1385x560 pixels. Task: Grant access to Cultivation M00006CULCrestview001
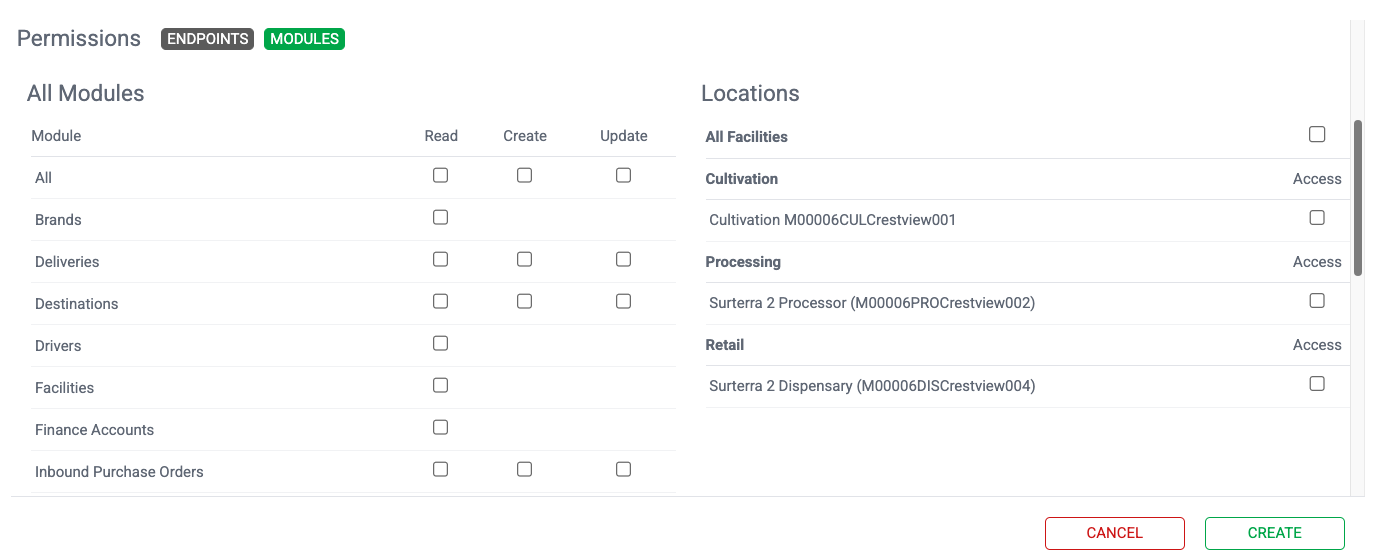tap(1317, 217)
